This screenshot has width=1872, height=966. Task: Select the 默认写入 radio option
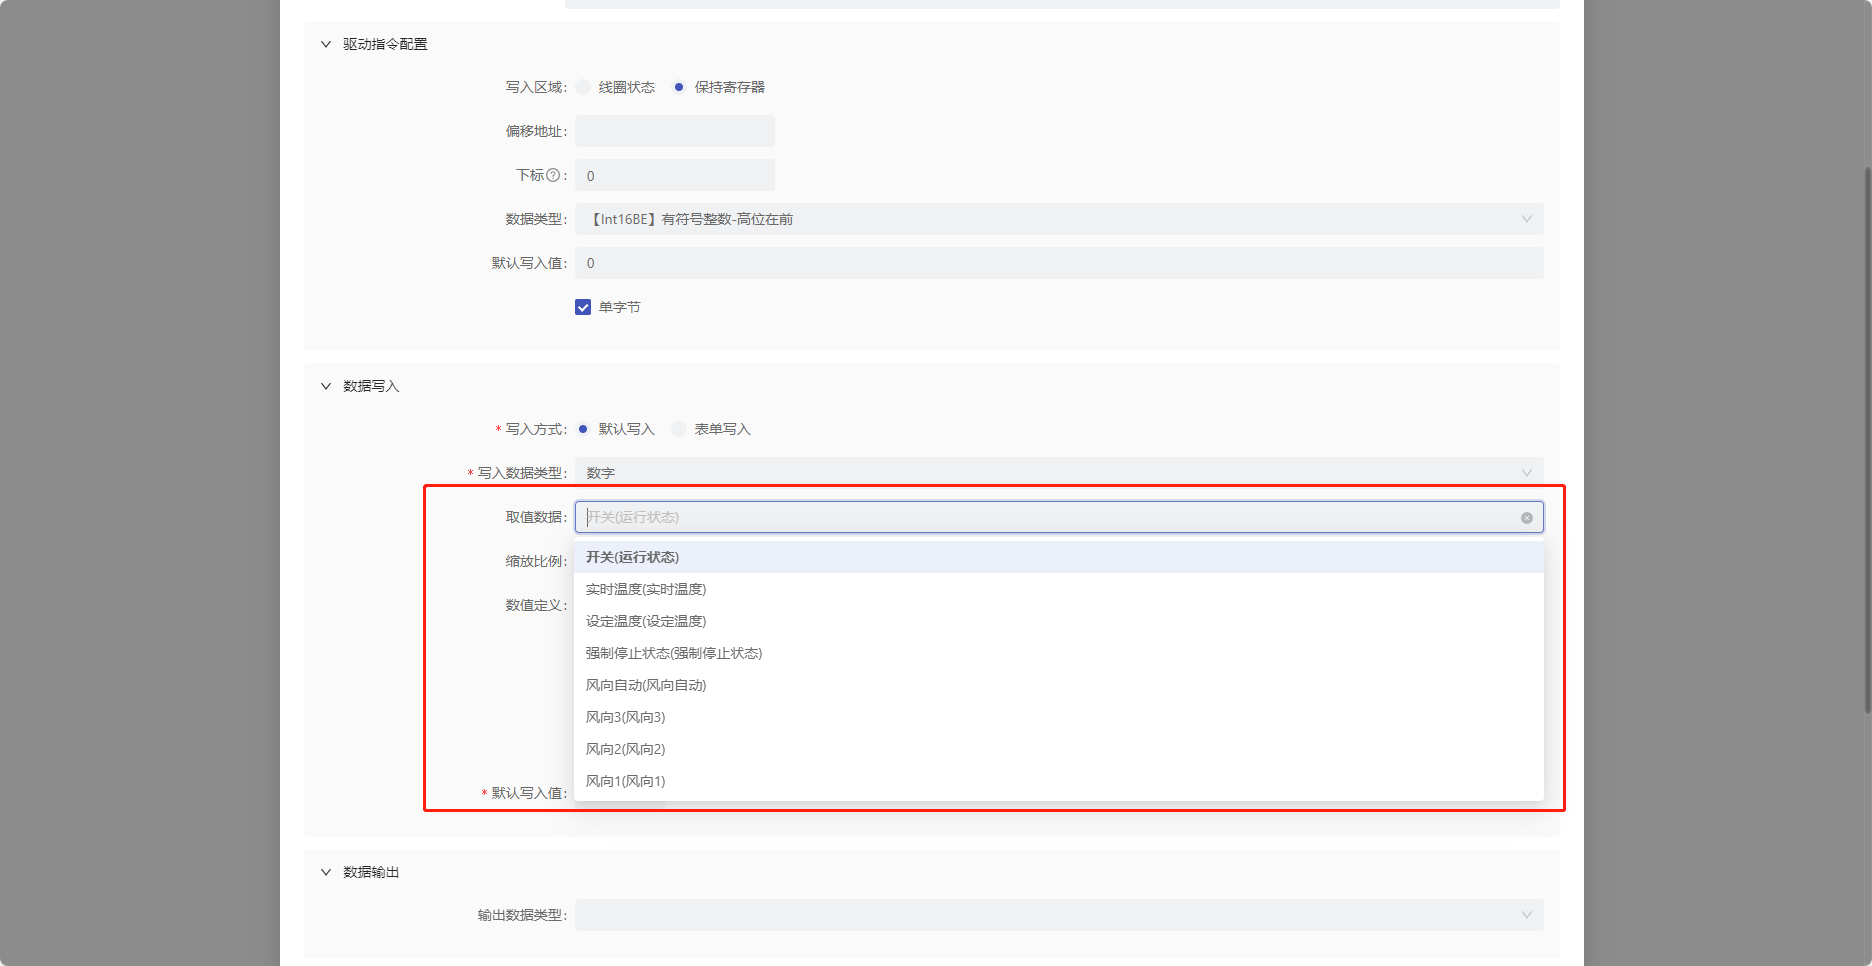[x=583, y=429]
